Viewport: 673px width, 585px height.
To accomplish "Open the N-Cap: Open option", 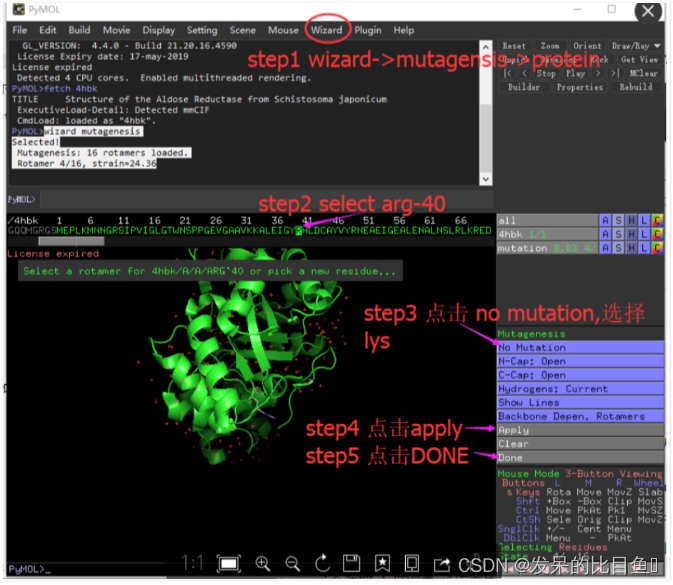I will tap(580, 361).
